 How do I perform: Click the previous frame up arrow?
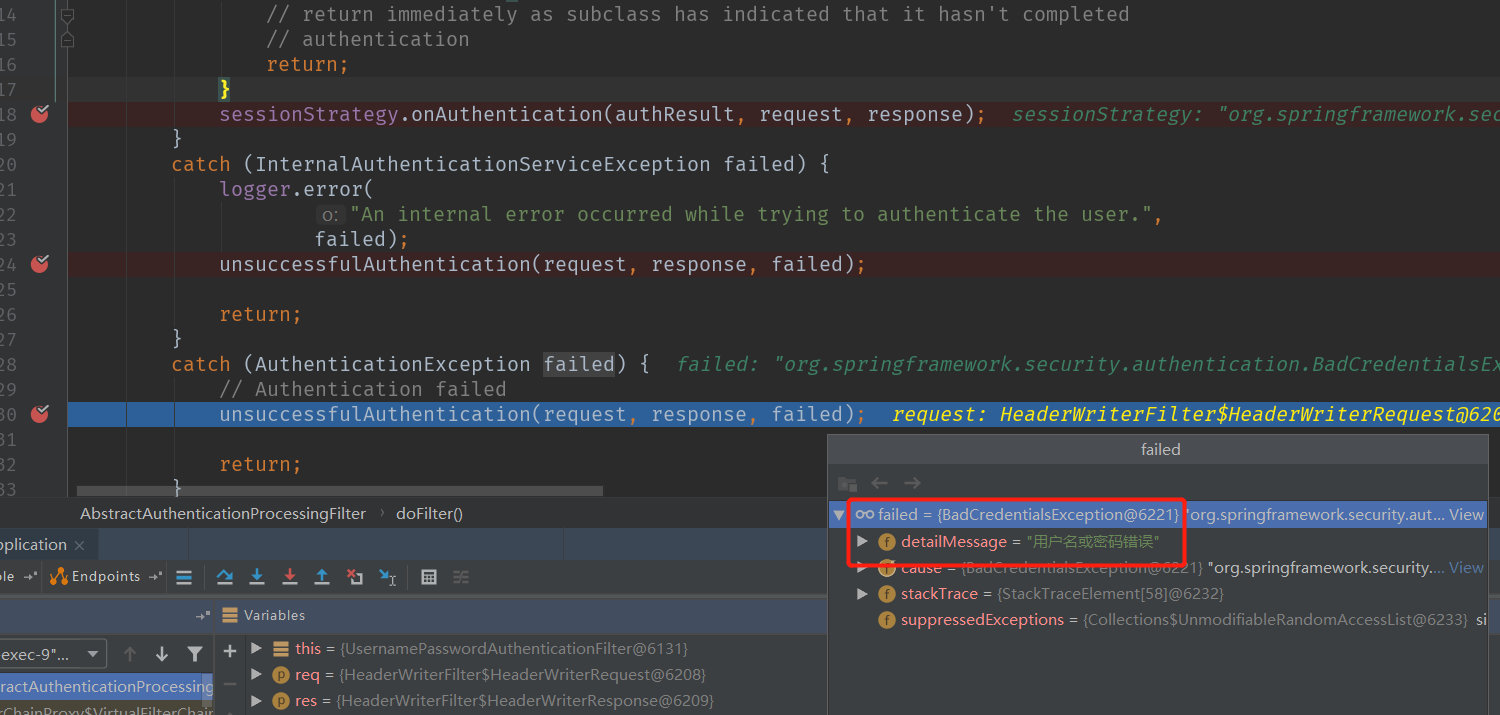pyautogui.click(x=130, y=654)
